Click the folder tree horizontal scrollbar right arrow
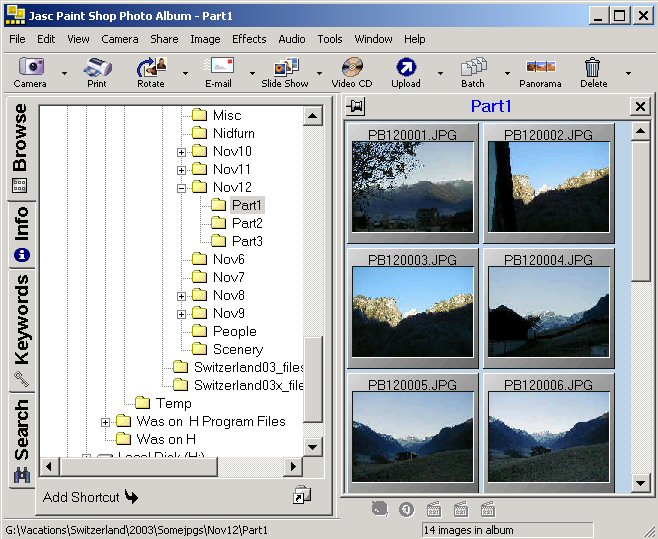658x539 pixels. (x=294, y=466)
